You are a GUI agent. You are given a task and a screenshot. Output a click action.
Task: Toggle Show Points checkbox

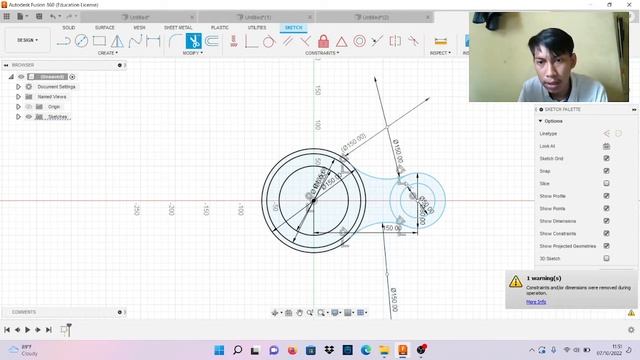(607, 209)
